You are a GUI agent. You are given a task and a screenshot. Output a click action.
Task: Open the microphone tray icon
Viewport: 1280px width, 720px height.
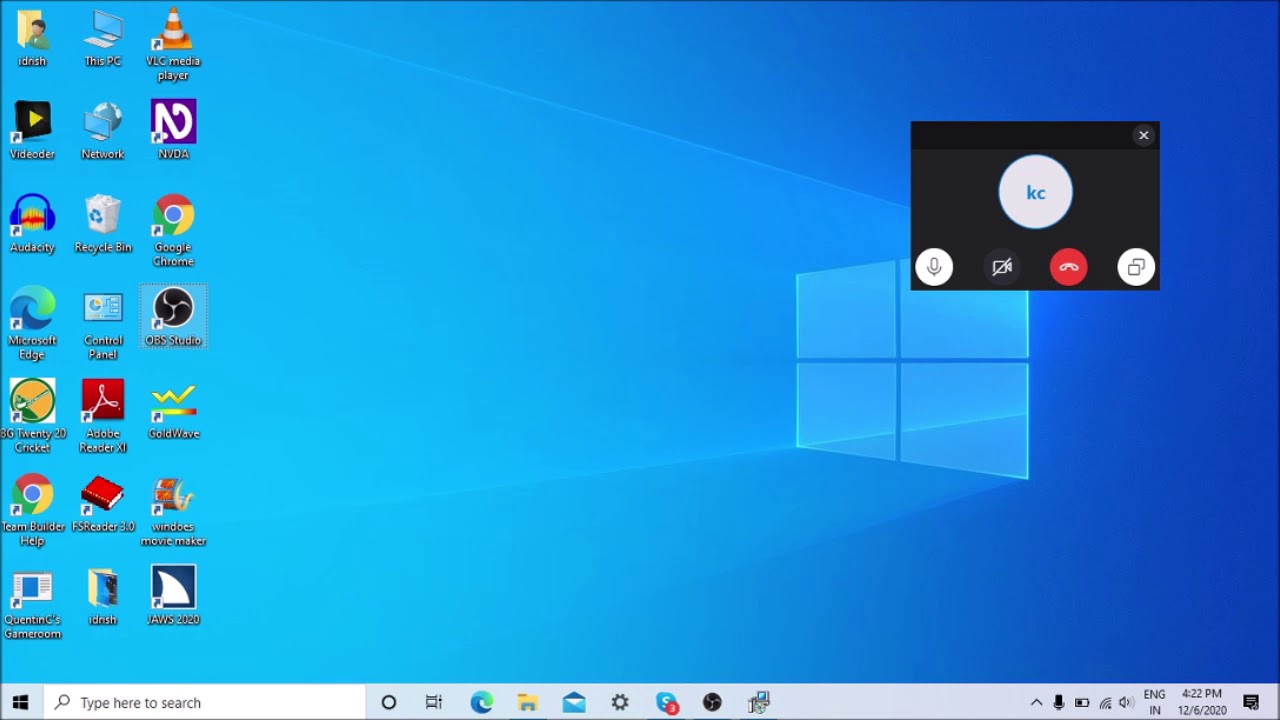coord(1059,702)
